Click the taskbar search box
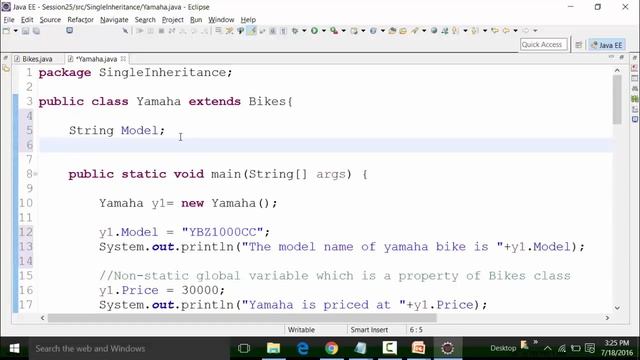640x360 pixels. click(x=129, y=349)
